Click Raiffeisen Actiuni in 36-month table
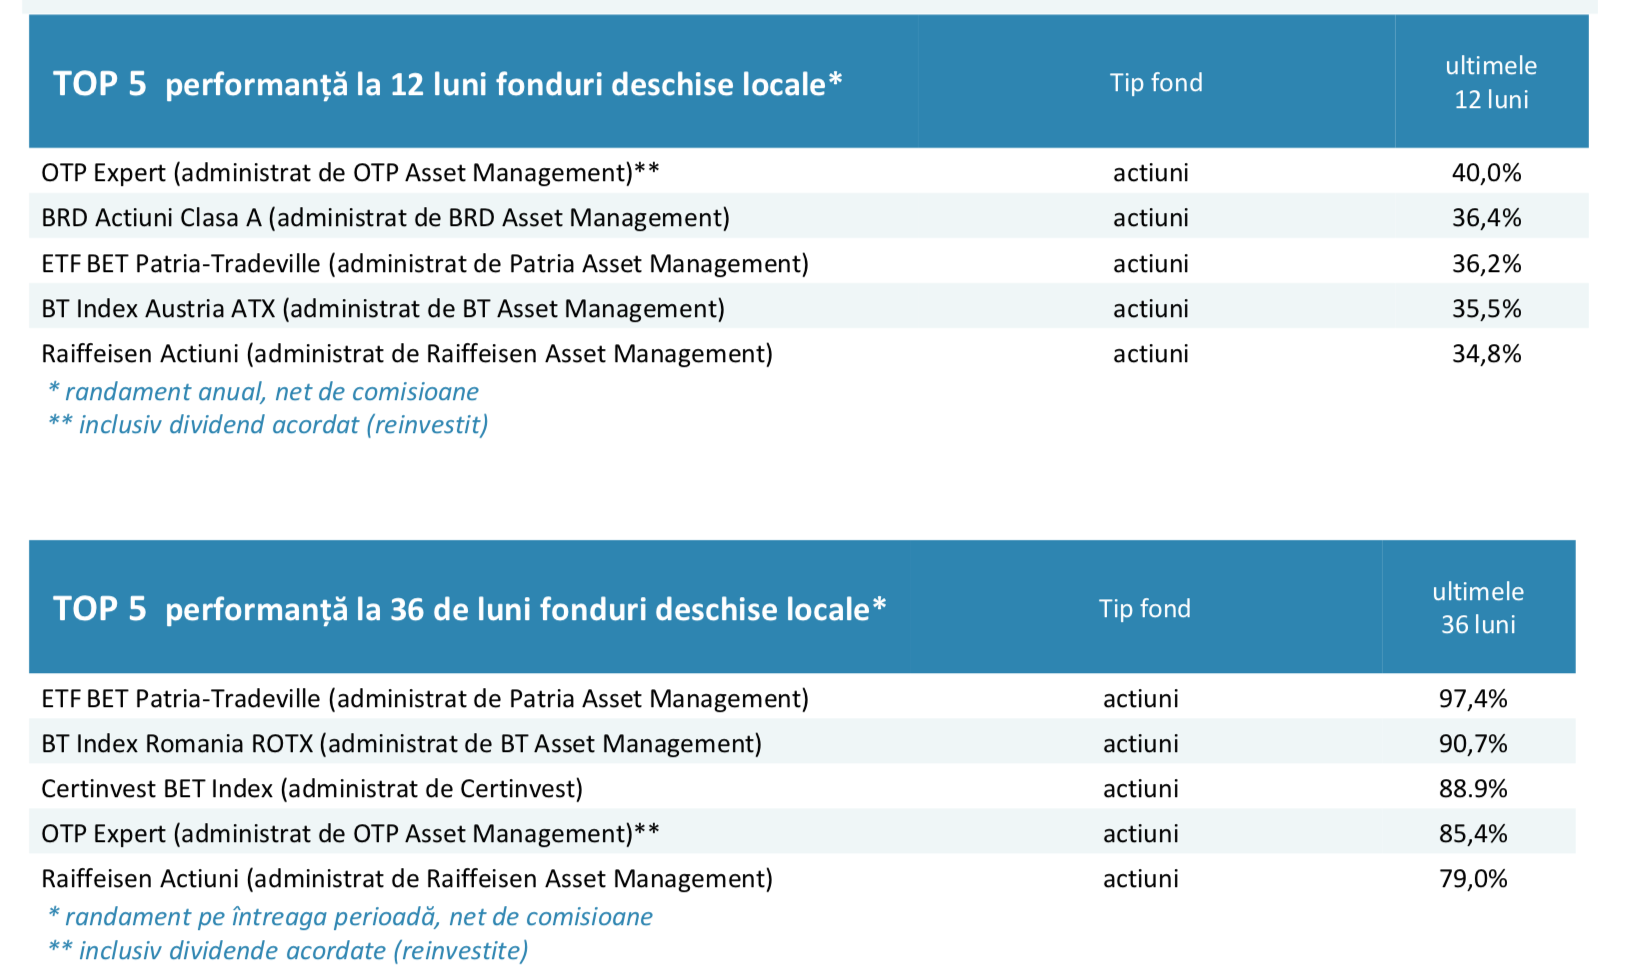 pyautogui.click(x=407, y=879)
